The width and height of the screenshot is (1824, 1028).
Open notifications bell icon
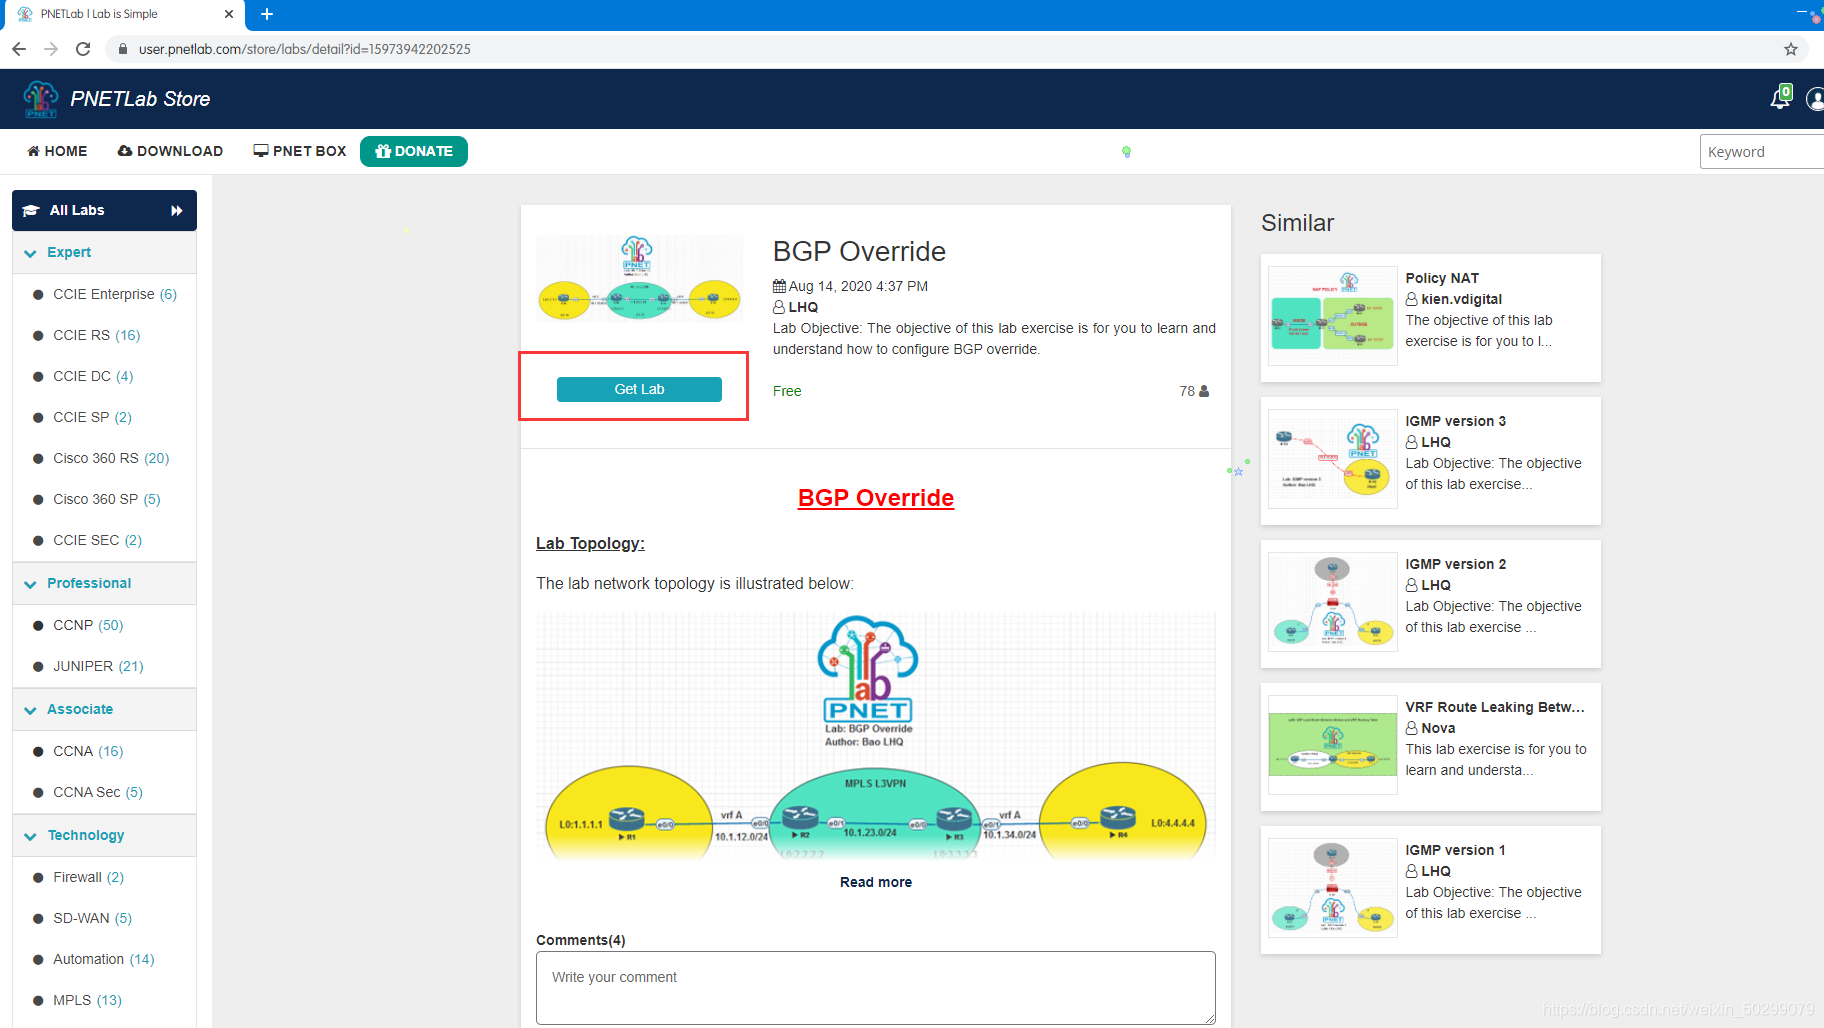(1781, 98)
